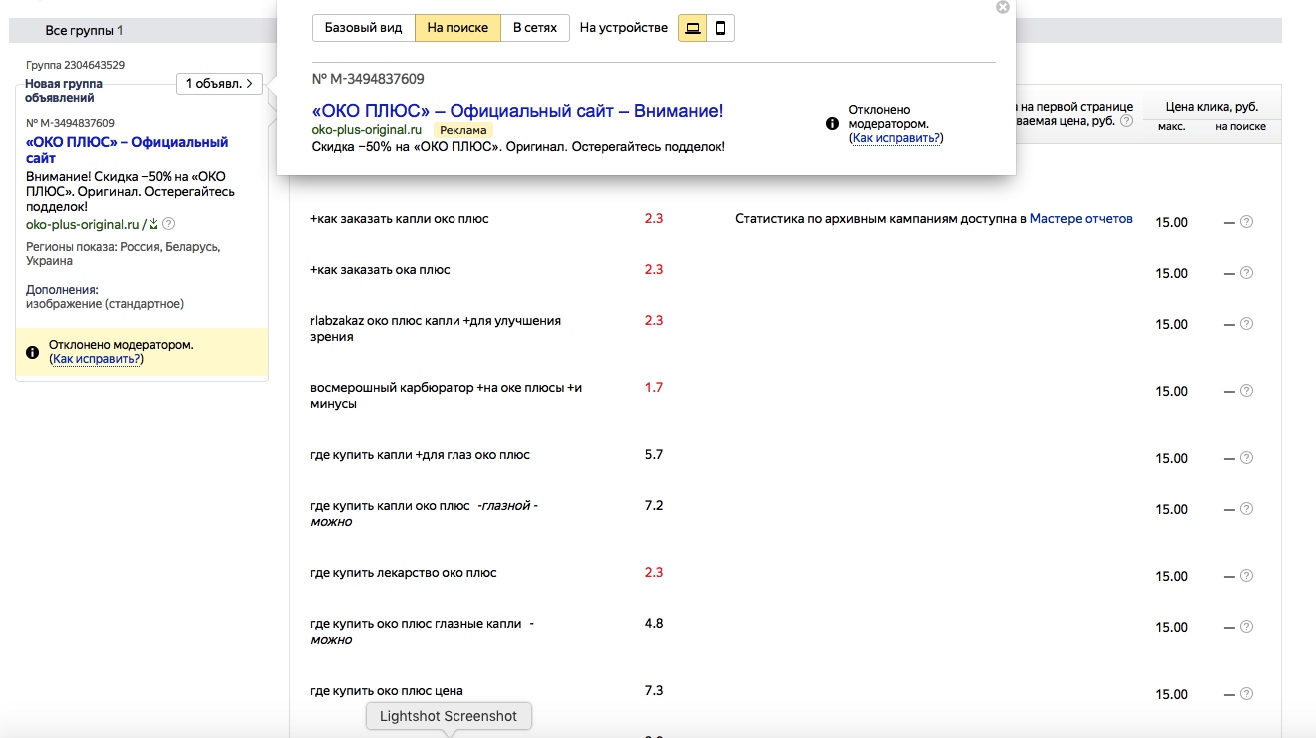The width and height of the screenshot is (1316, 738).
Task: Click info icon beside popup rejection status
Action: tap(832, 124)
